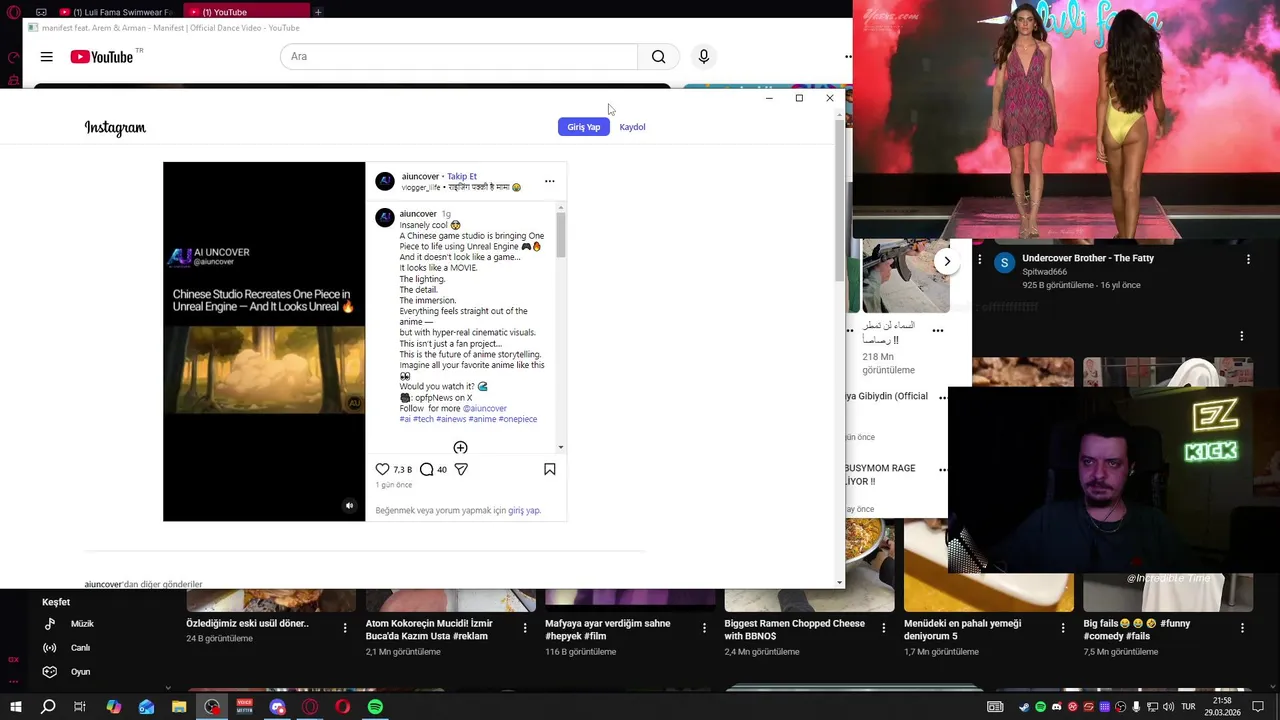Open 'Biggest Ramen Chopped Cheese with BBNO$' video
The image size is (1280, 720).
[795, 629]
